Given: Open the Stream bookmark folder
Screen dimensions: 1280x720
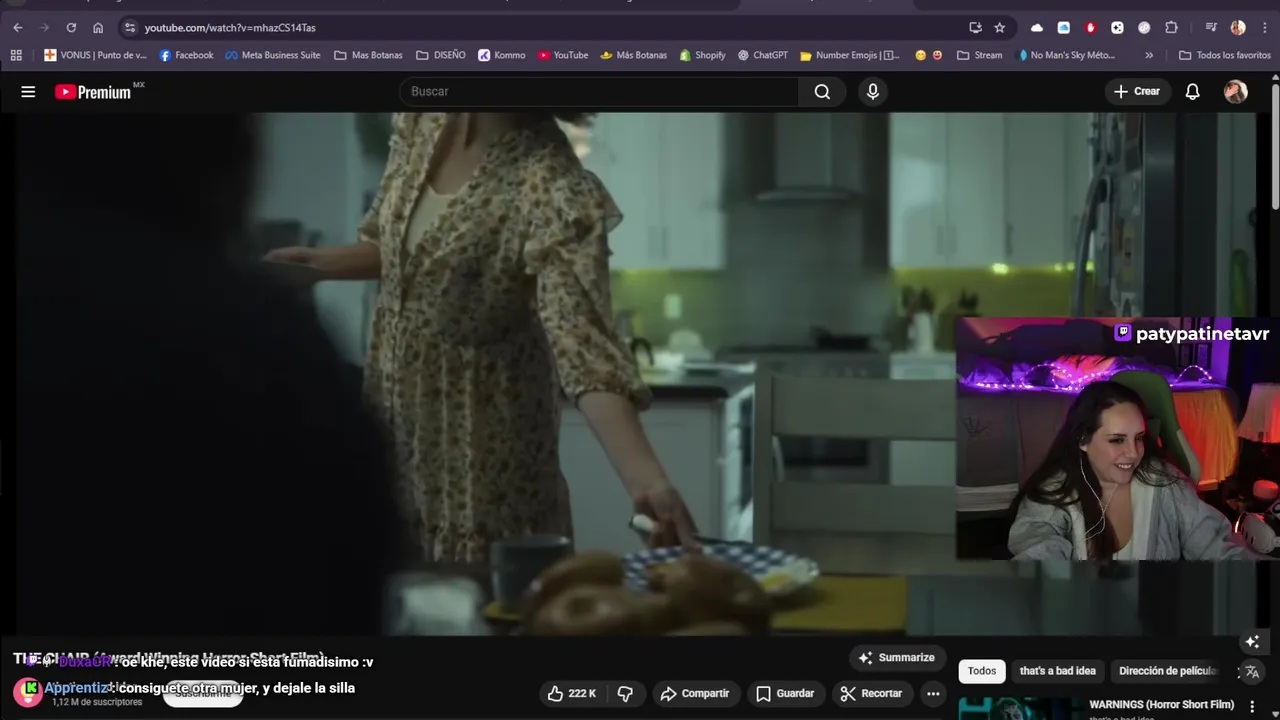Looking at the screenshot, I should [x=979, y=55].
